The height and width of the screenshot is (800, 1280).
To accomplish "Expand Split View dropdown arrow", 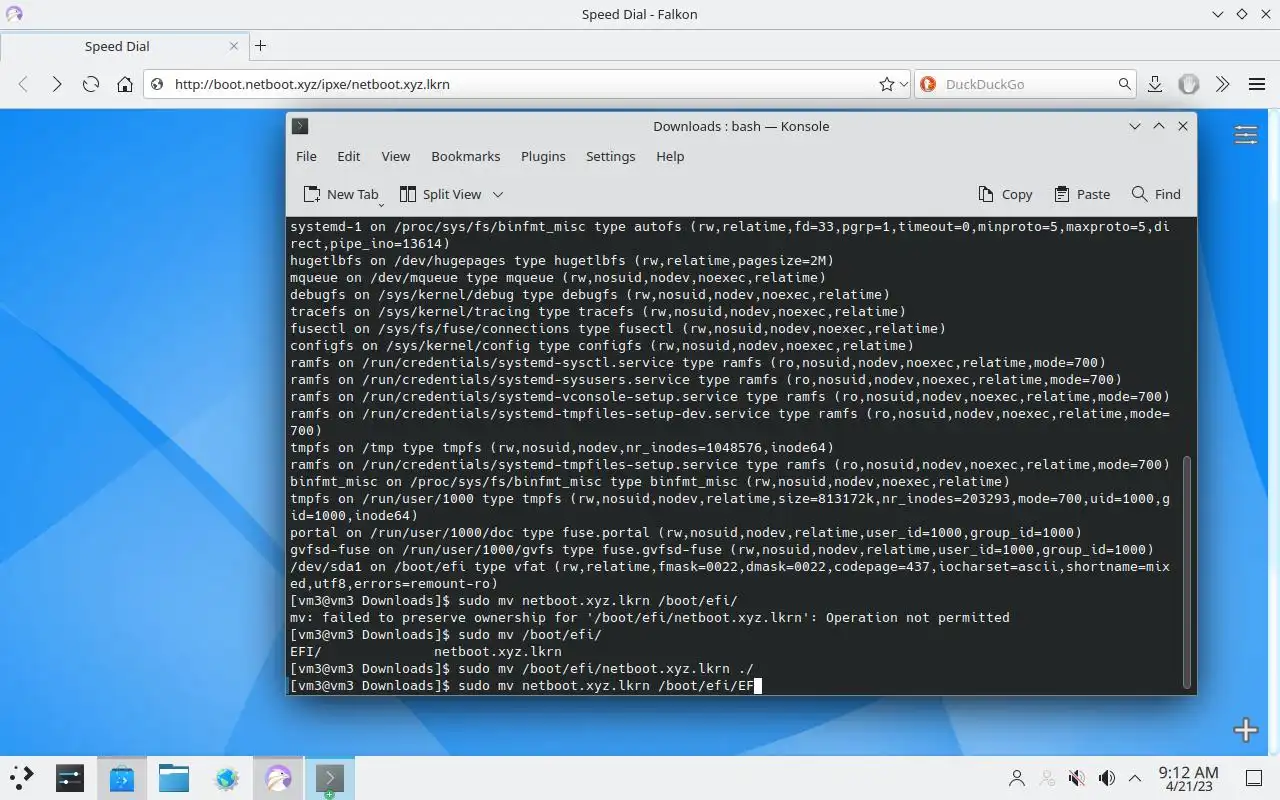I will pyautogui.click(x=498, y=194).
